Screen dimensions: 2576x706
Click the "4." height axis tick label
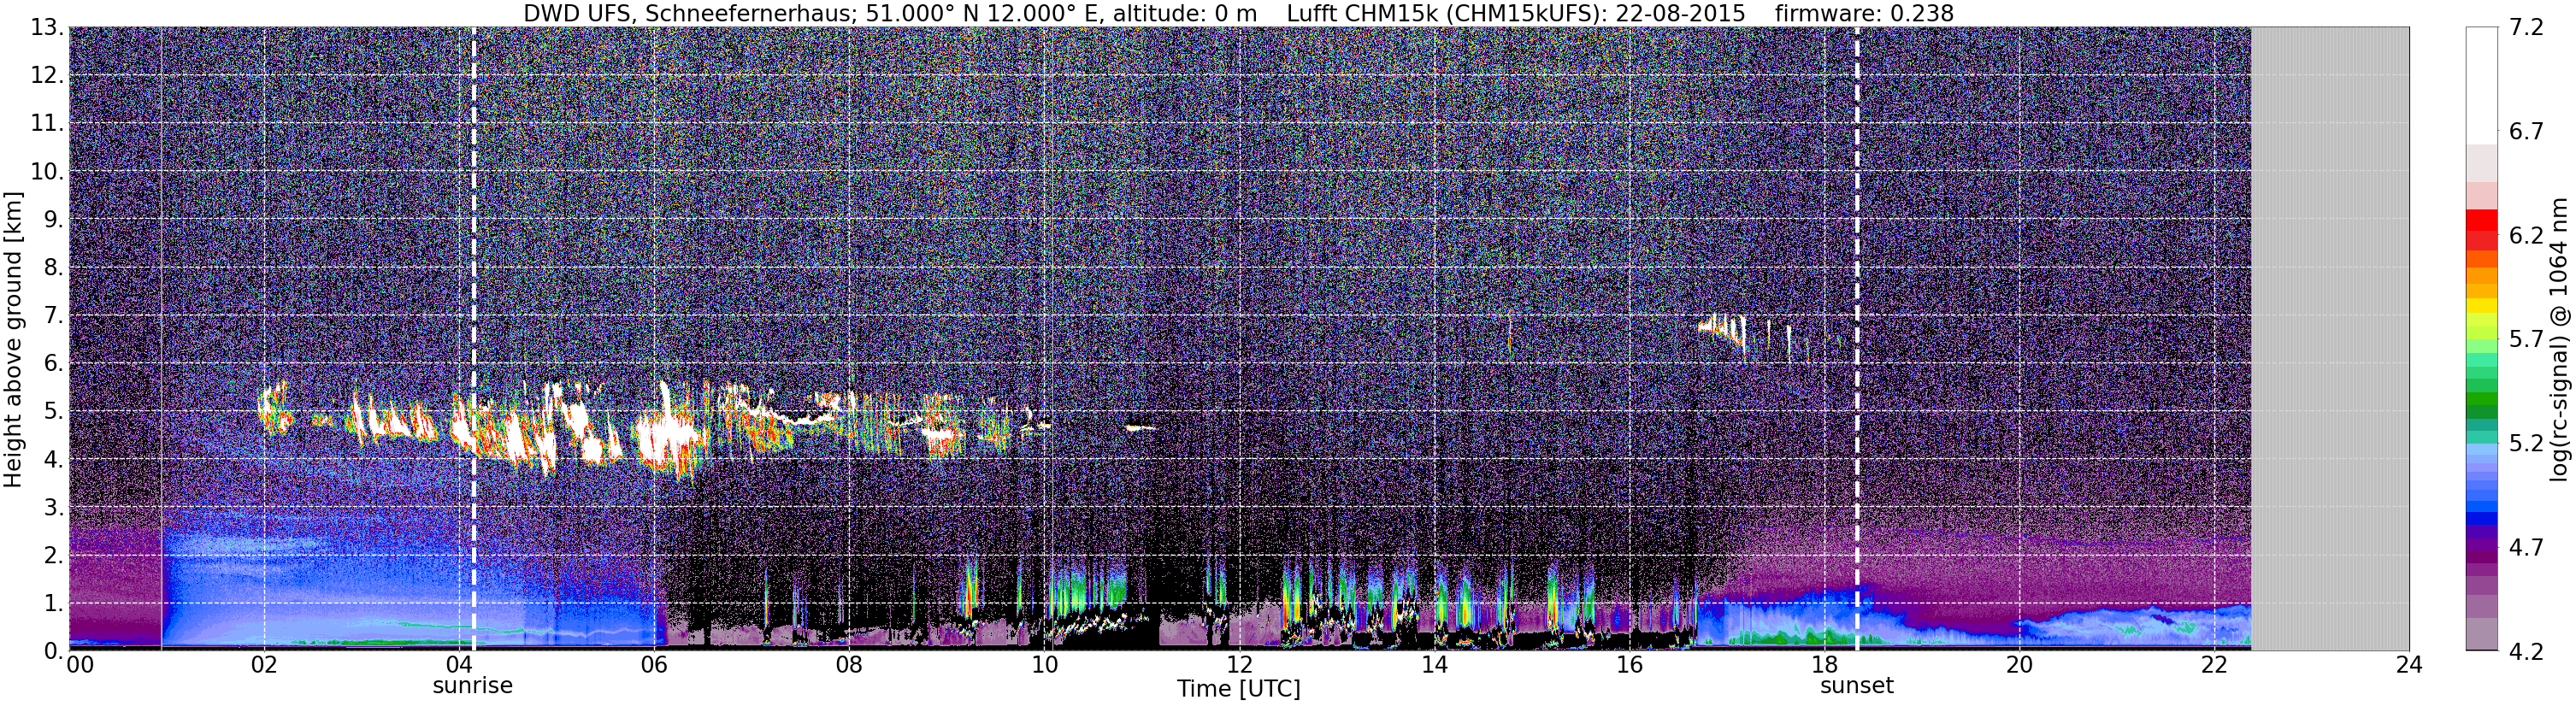(x=52, y=459)
